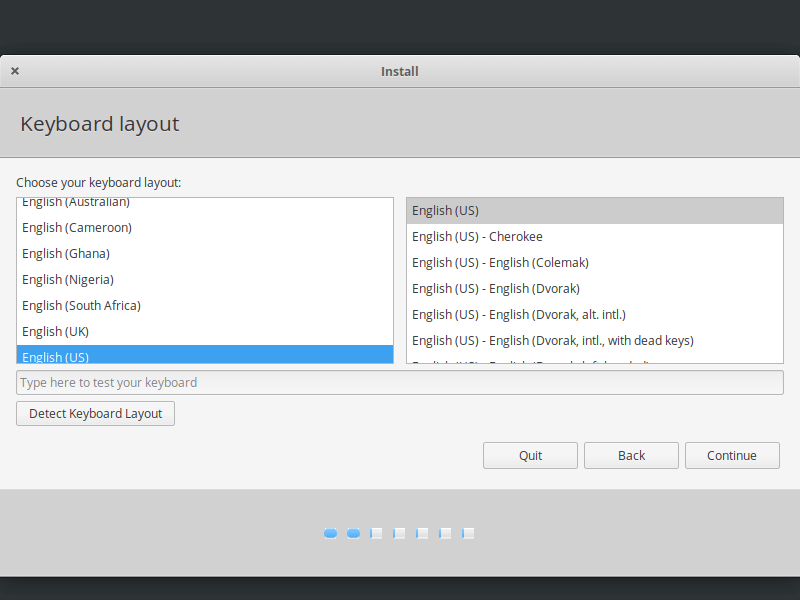800x600 pixels.
Task: Pick English (South Africa) layout
Action: 81,306
